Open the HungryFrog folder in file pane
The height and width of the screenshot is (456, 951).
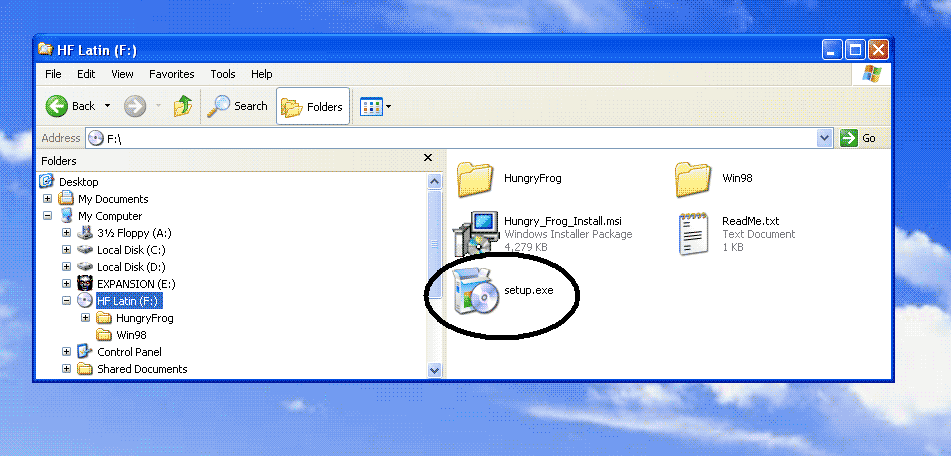point(476,179)
